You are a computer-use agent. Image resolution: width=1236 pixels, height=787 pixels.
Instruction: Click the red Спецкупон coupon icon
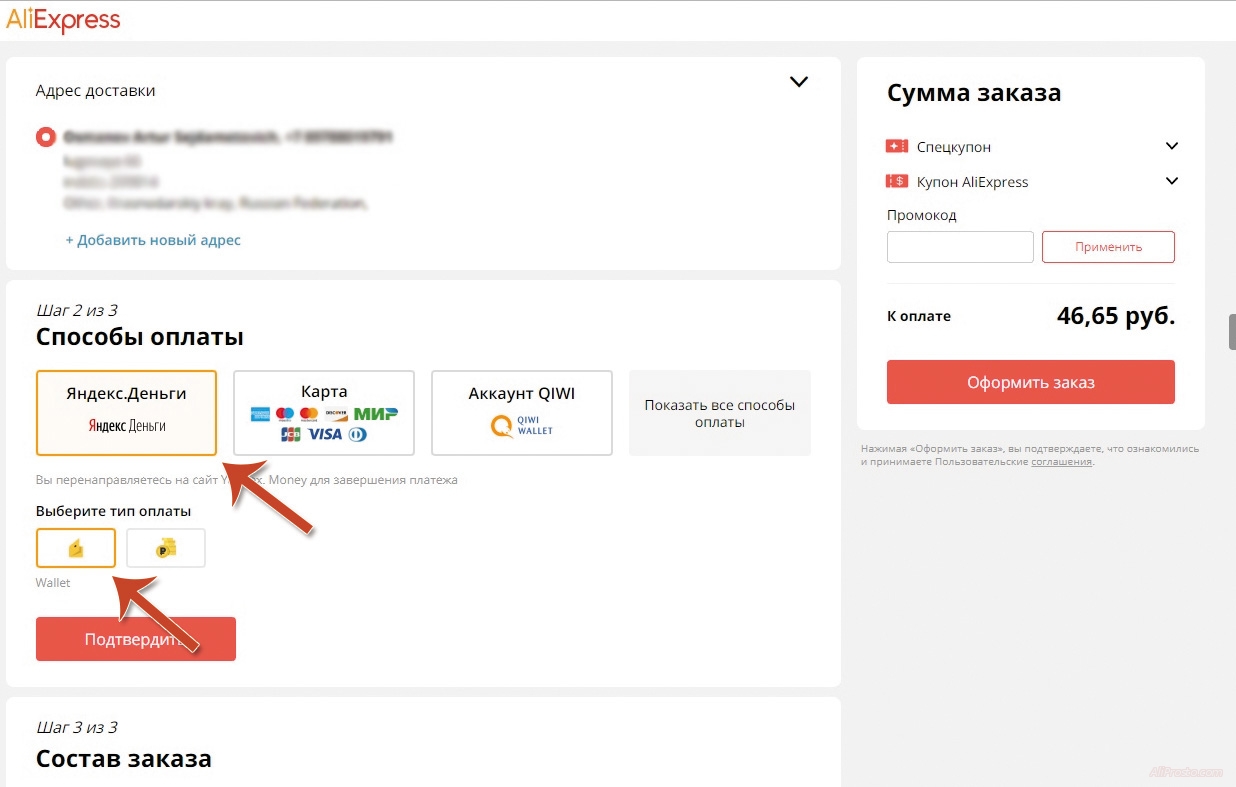pos(897,147)
